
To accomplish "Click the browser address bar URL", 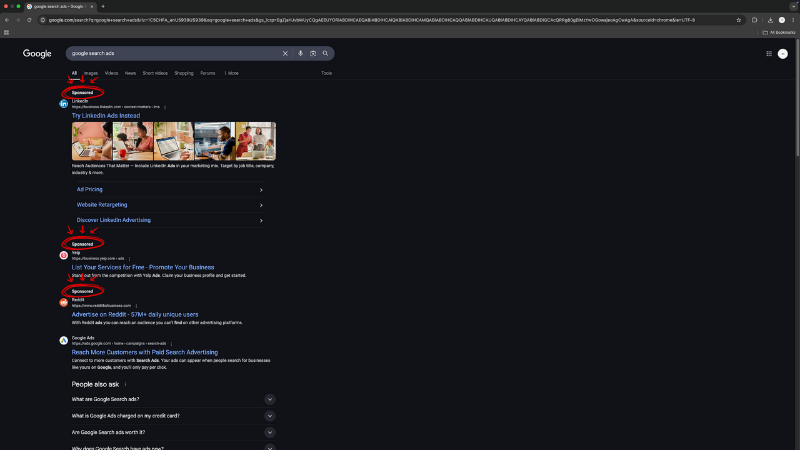I will [x=371, y=20].
